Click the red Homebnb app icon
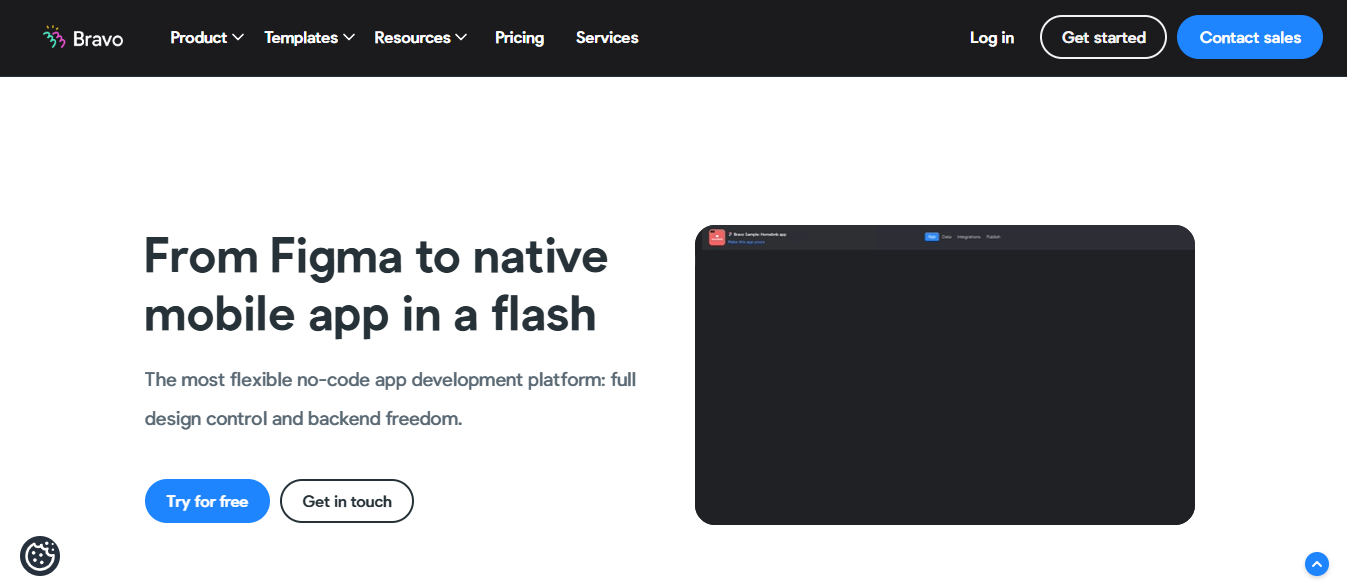This screenshot has height=587, width=1347. tap(716, 237)
